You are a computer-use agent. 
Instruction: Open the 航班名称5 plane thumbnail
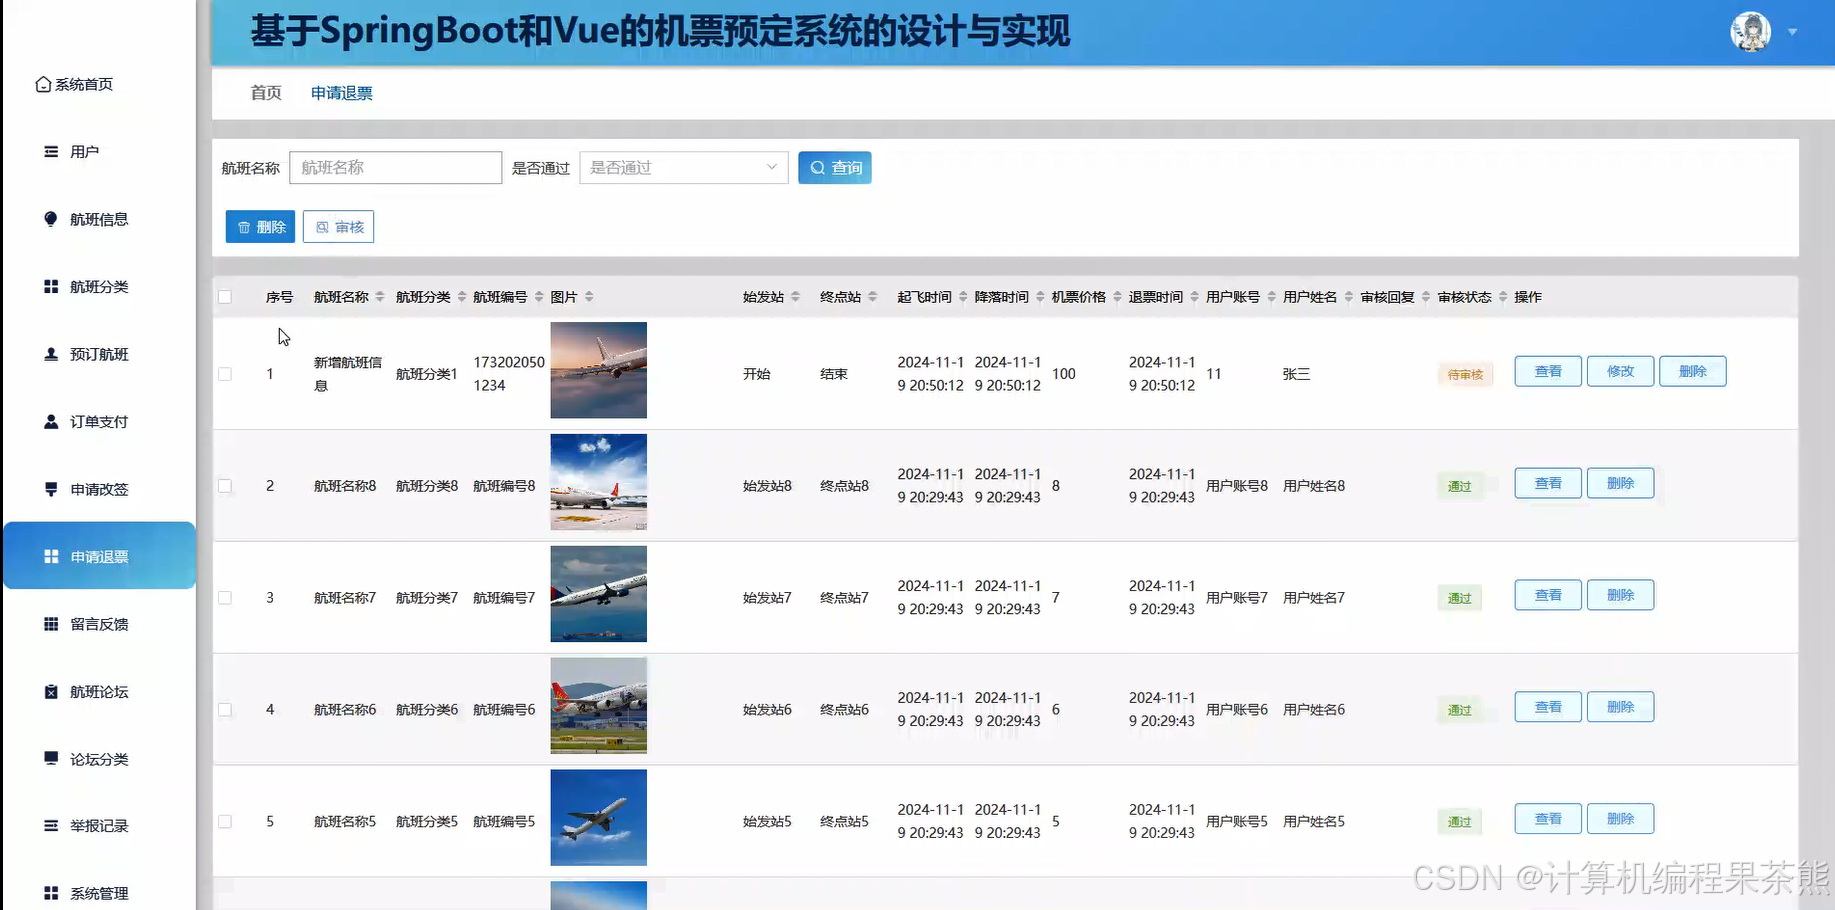tap(599, 817)
